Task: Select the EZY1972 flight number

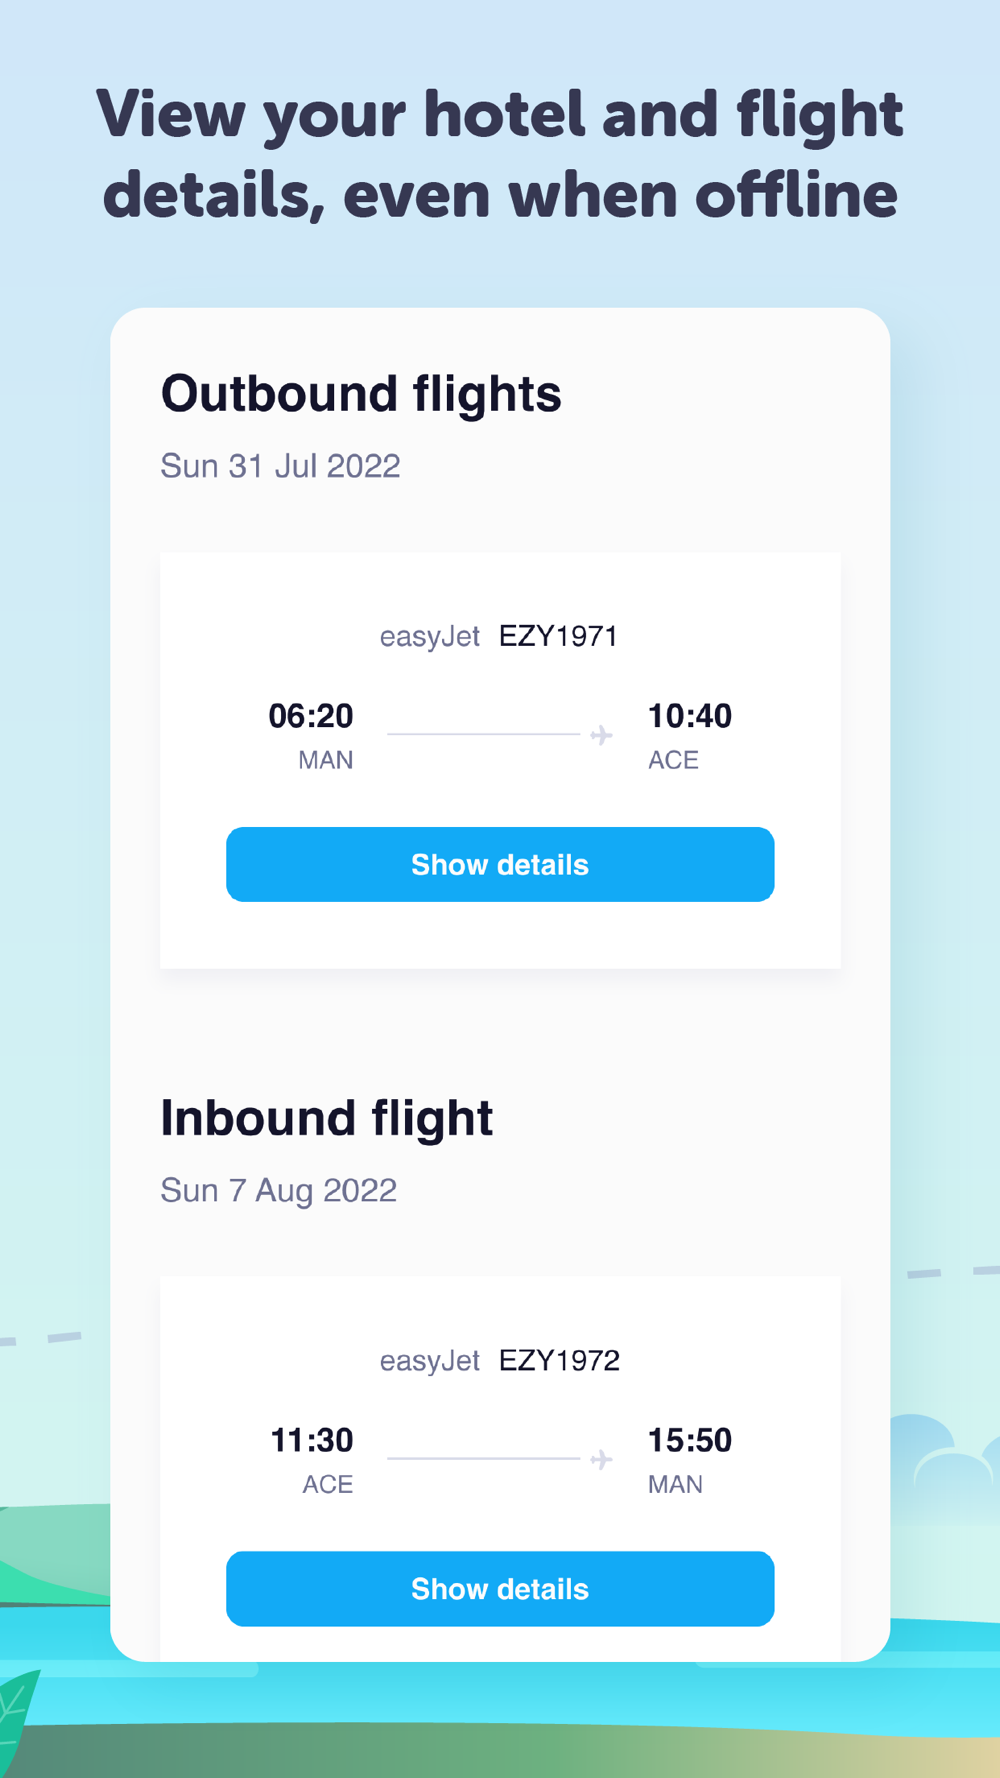Action: pos(559,1360)
